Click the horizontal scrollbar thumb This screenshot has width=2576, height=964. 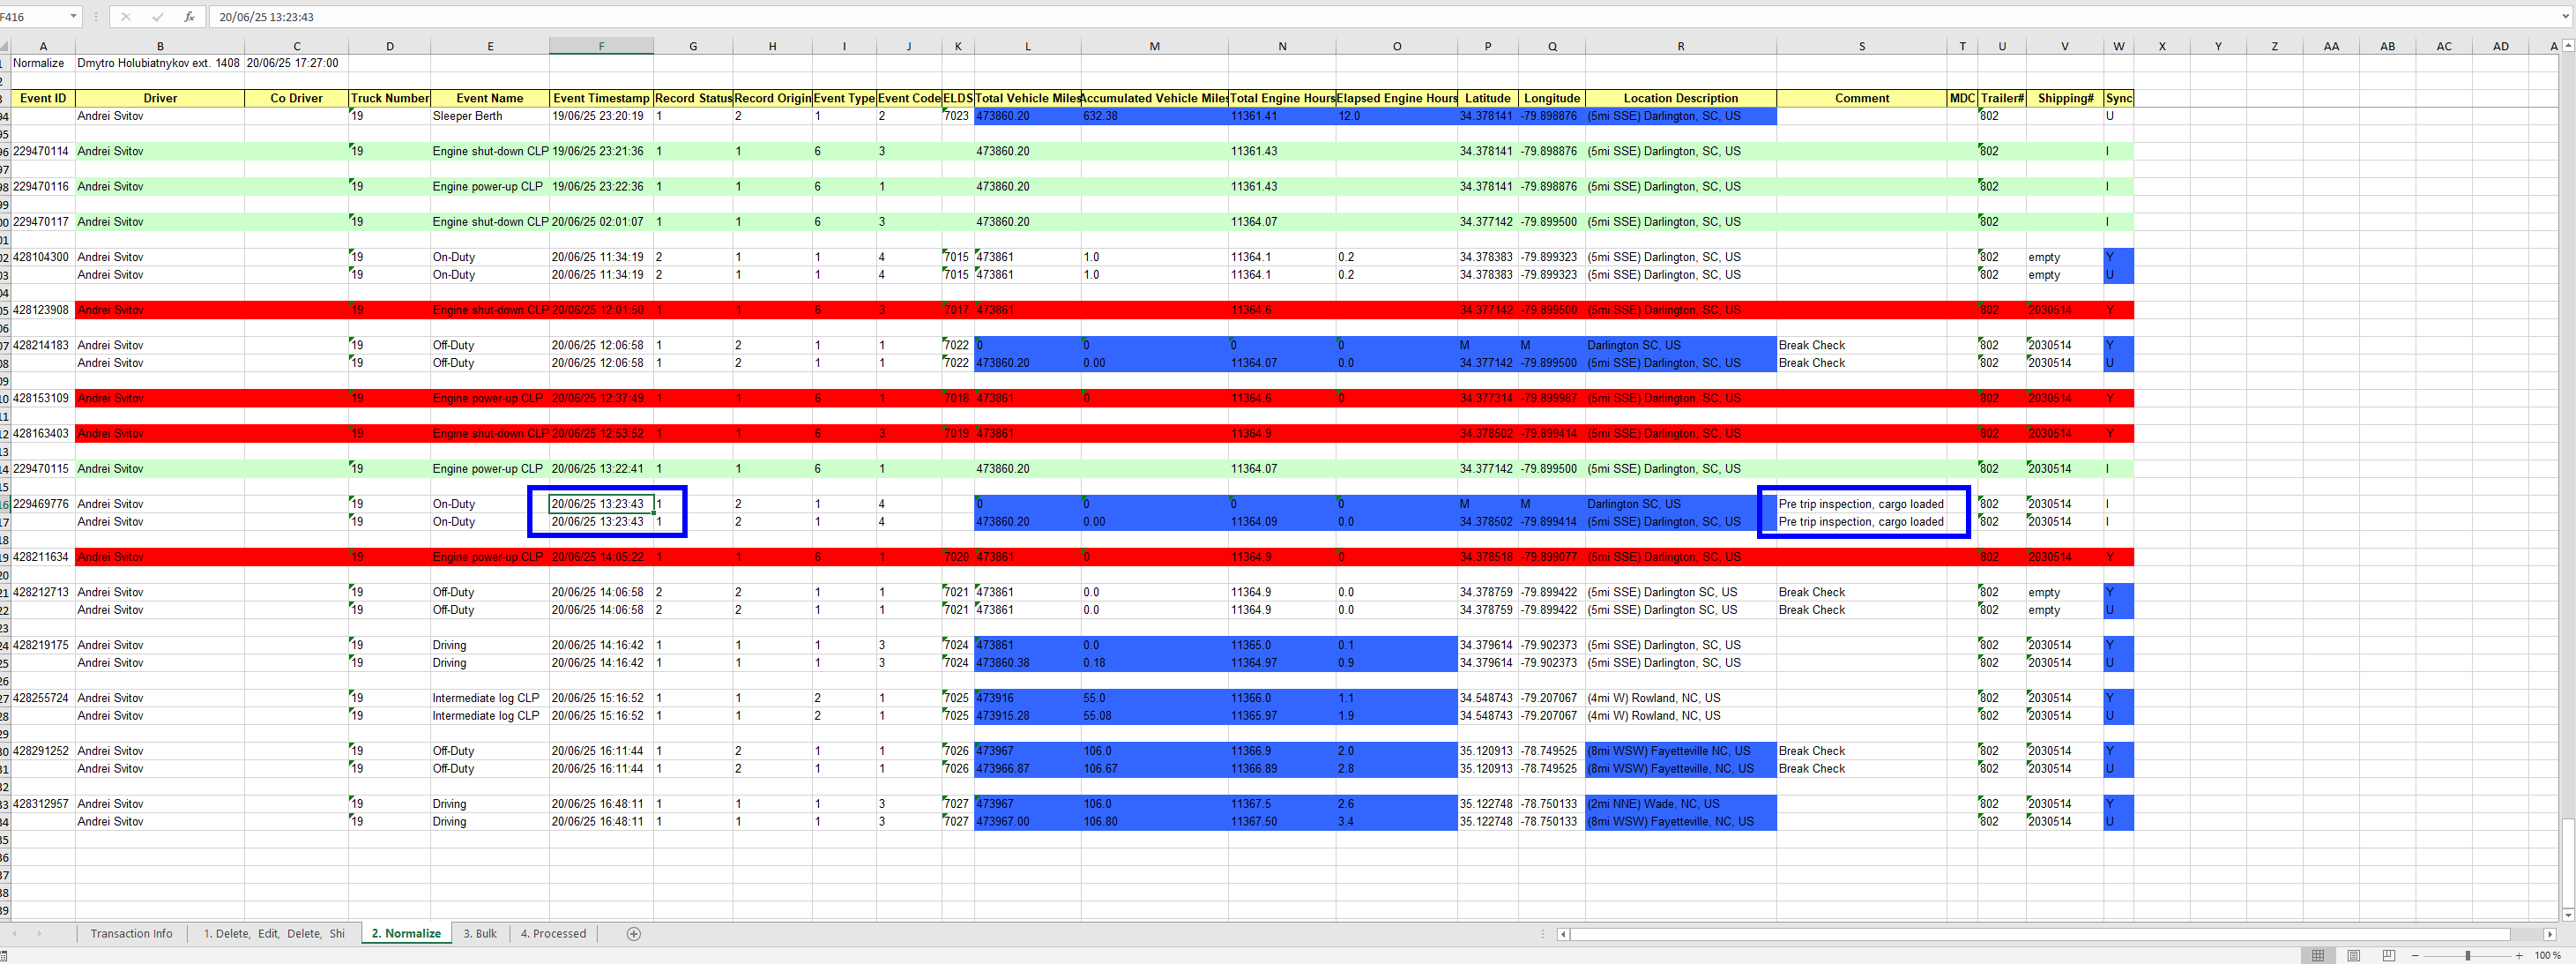point(2040,934)
